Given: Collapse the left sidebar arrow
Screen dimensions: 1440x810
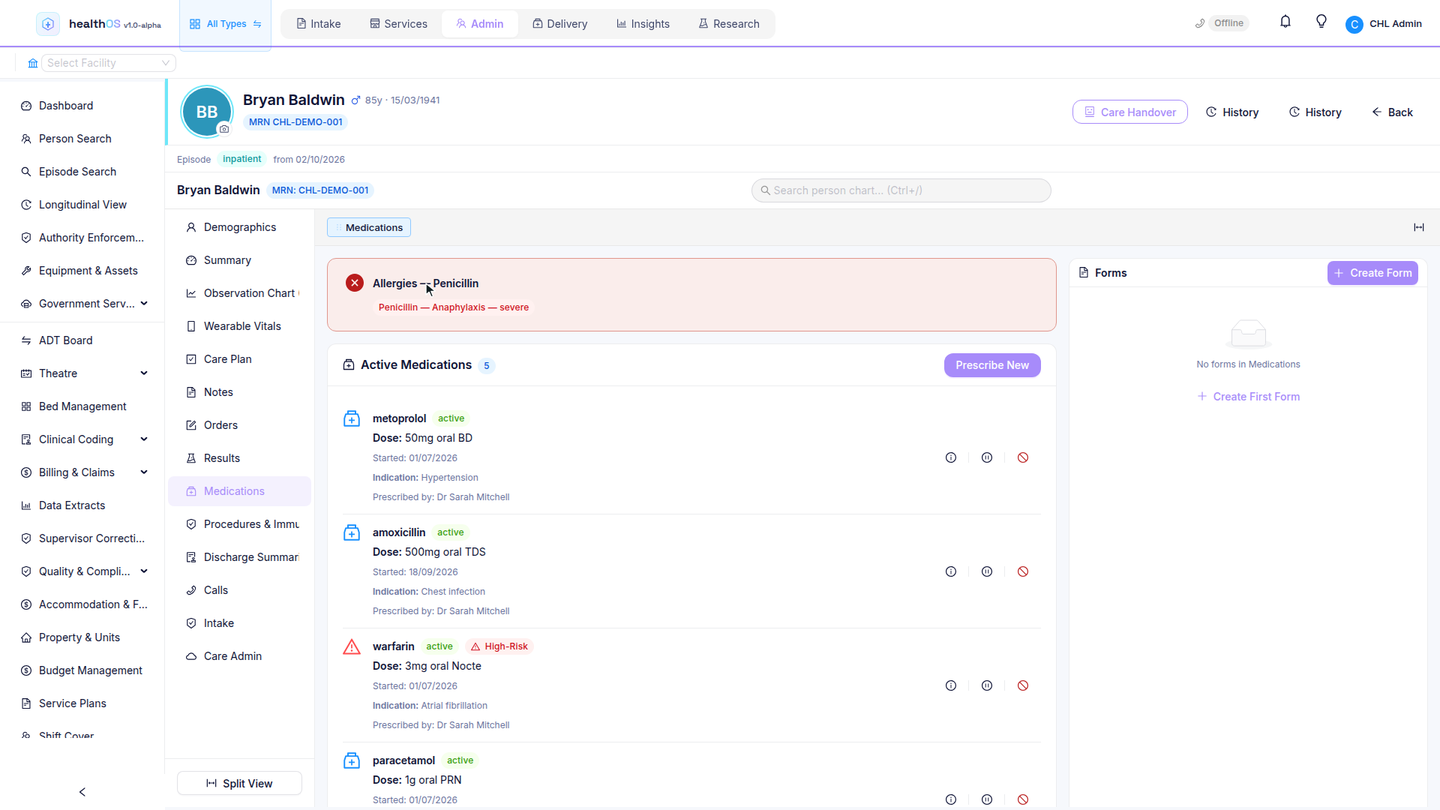Looking at the screenshot, I should coord(82,792).
